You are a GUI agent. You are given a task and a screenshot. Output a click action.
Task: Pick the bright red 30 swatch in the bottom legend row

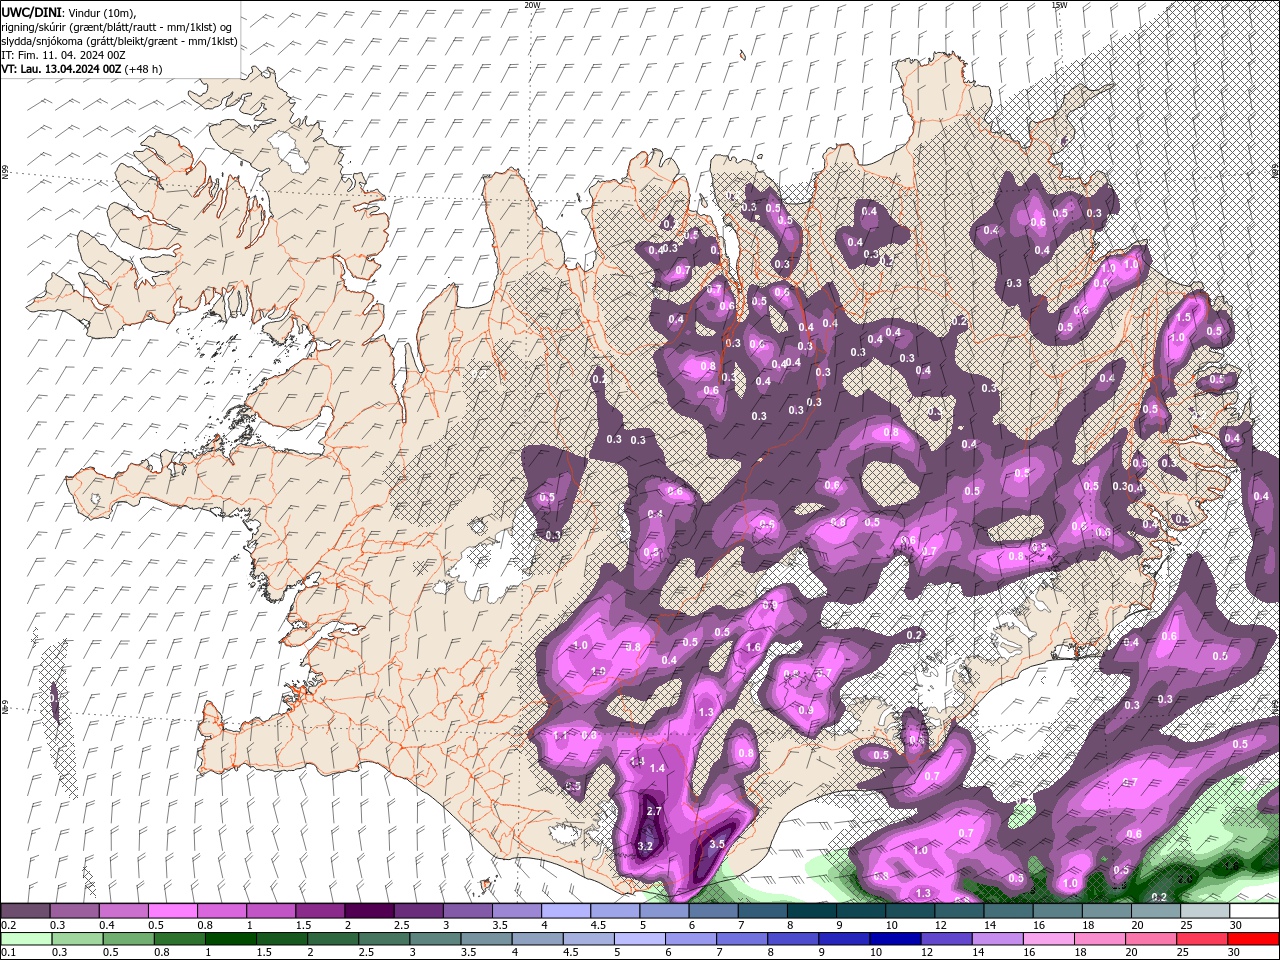[1253, 939]
